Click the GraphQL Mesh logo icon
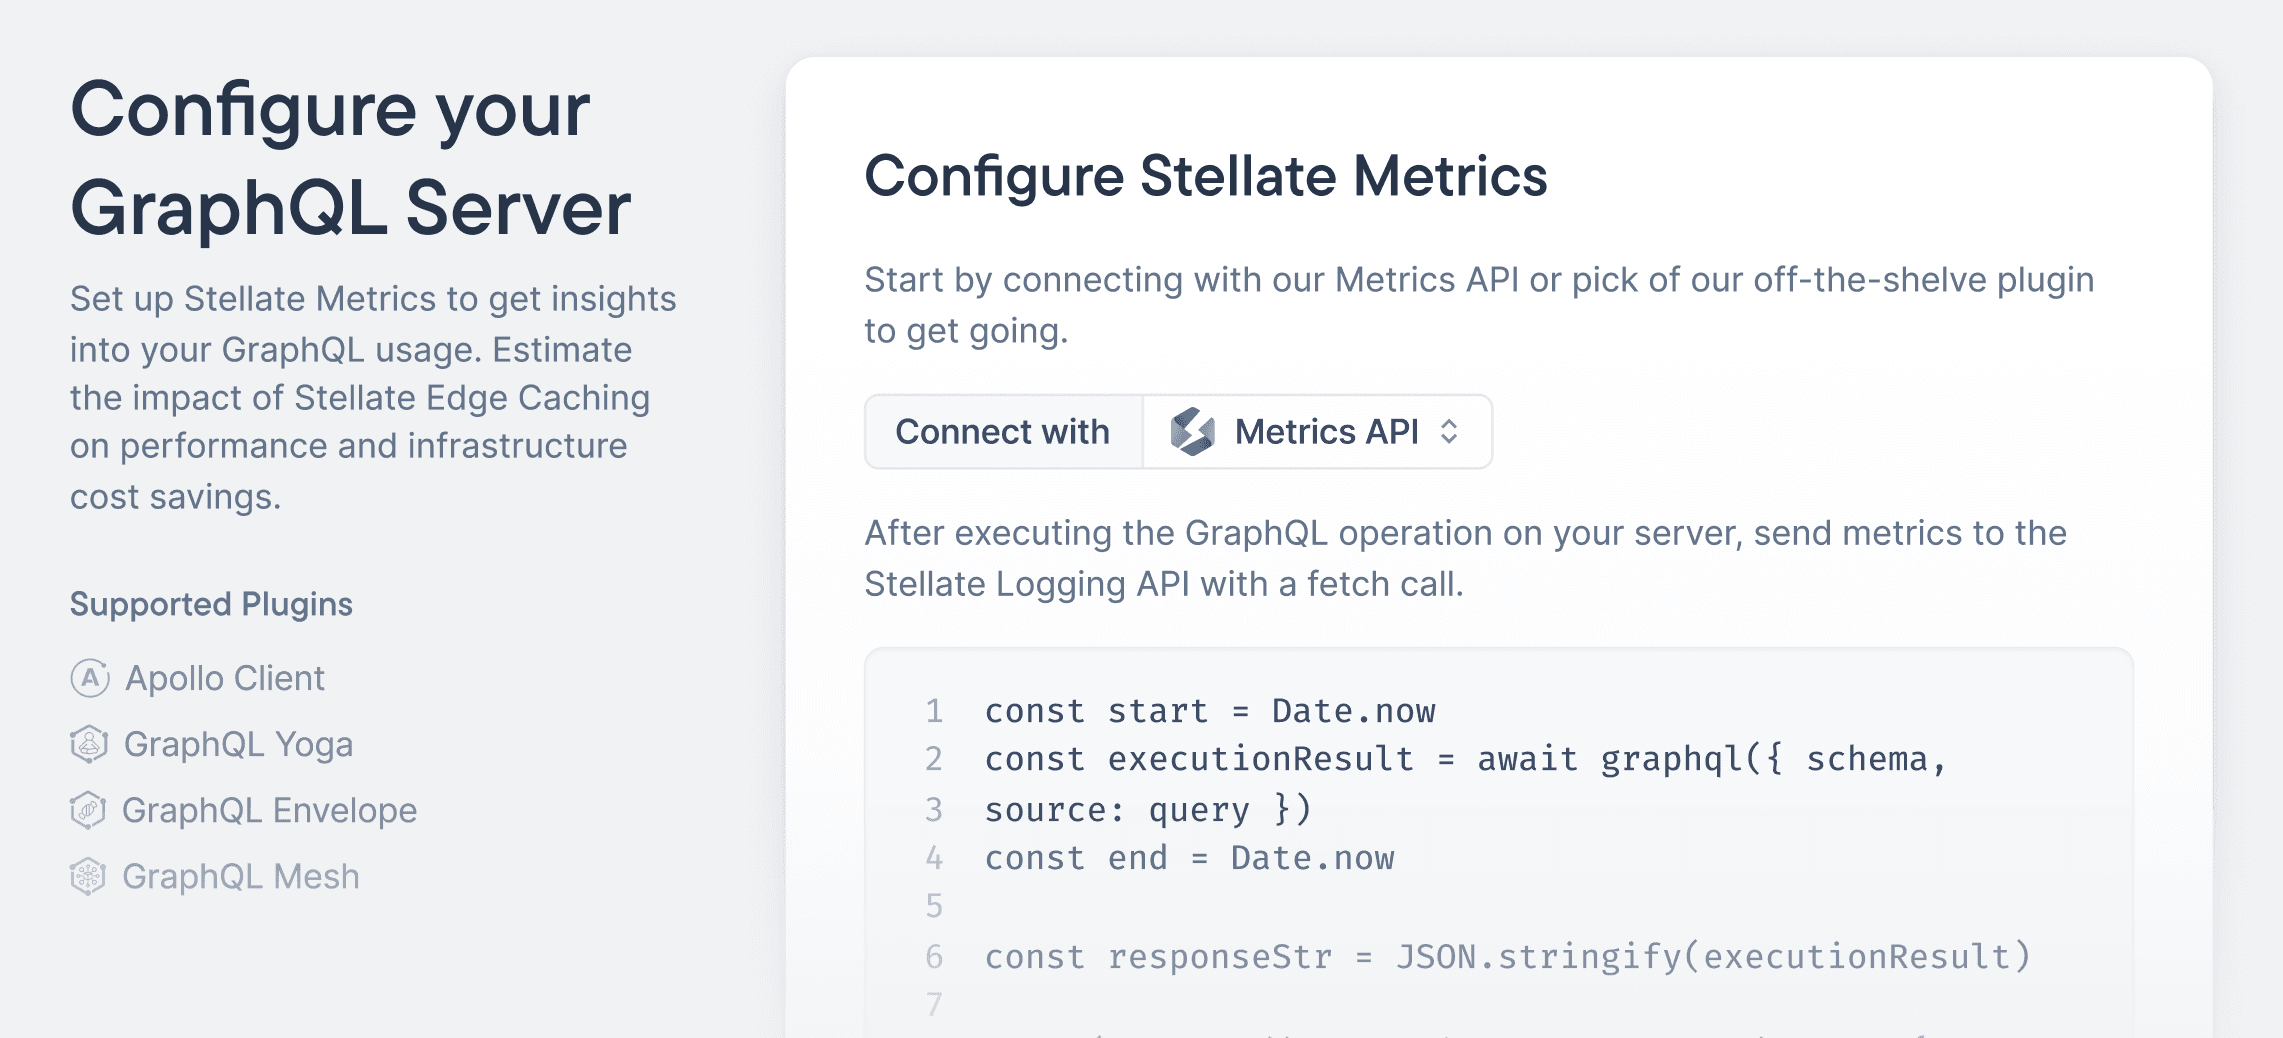Viewport: 2283px width, 1038px height. point(88,876)
